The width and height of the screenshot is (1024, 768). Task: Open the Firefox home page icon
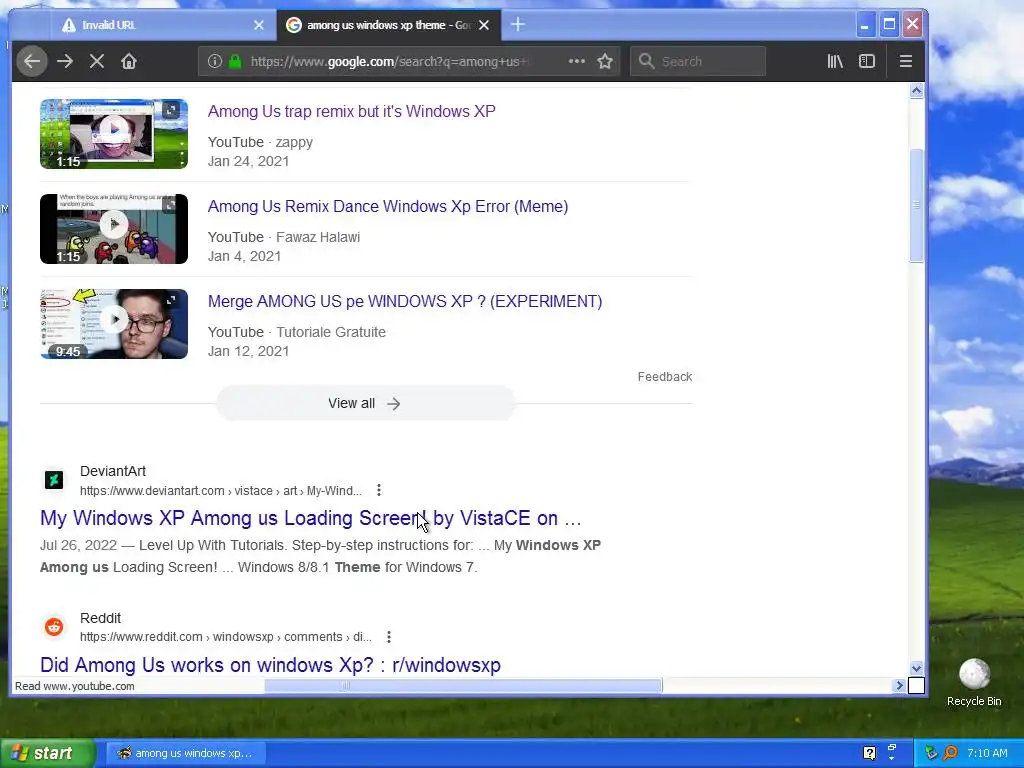point(129,61)
